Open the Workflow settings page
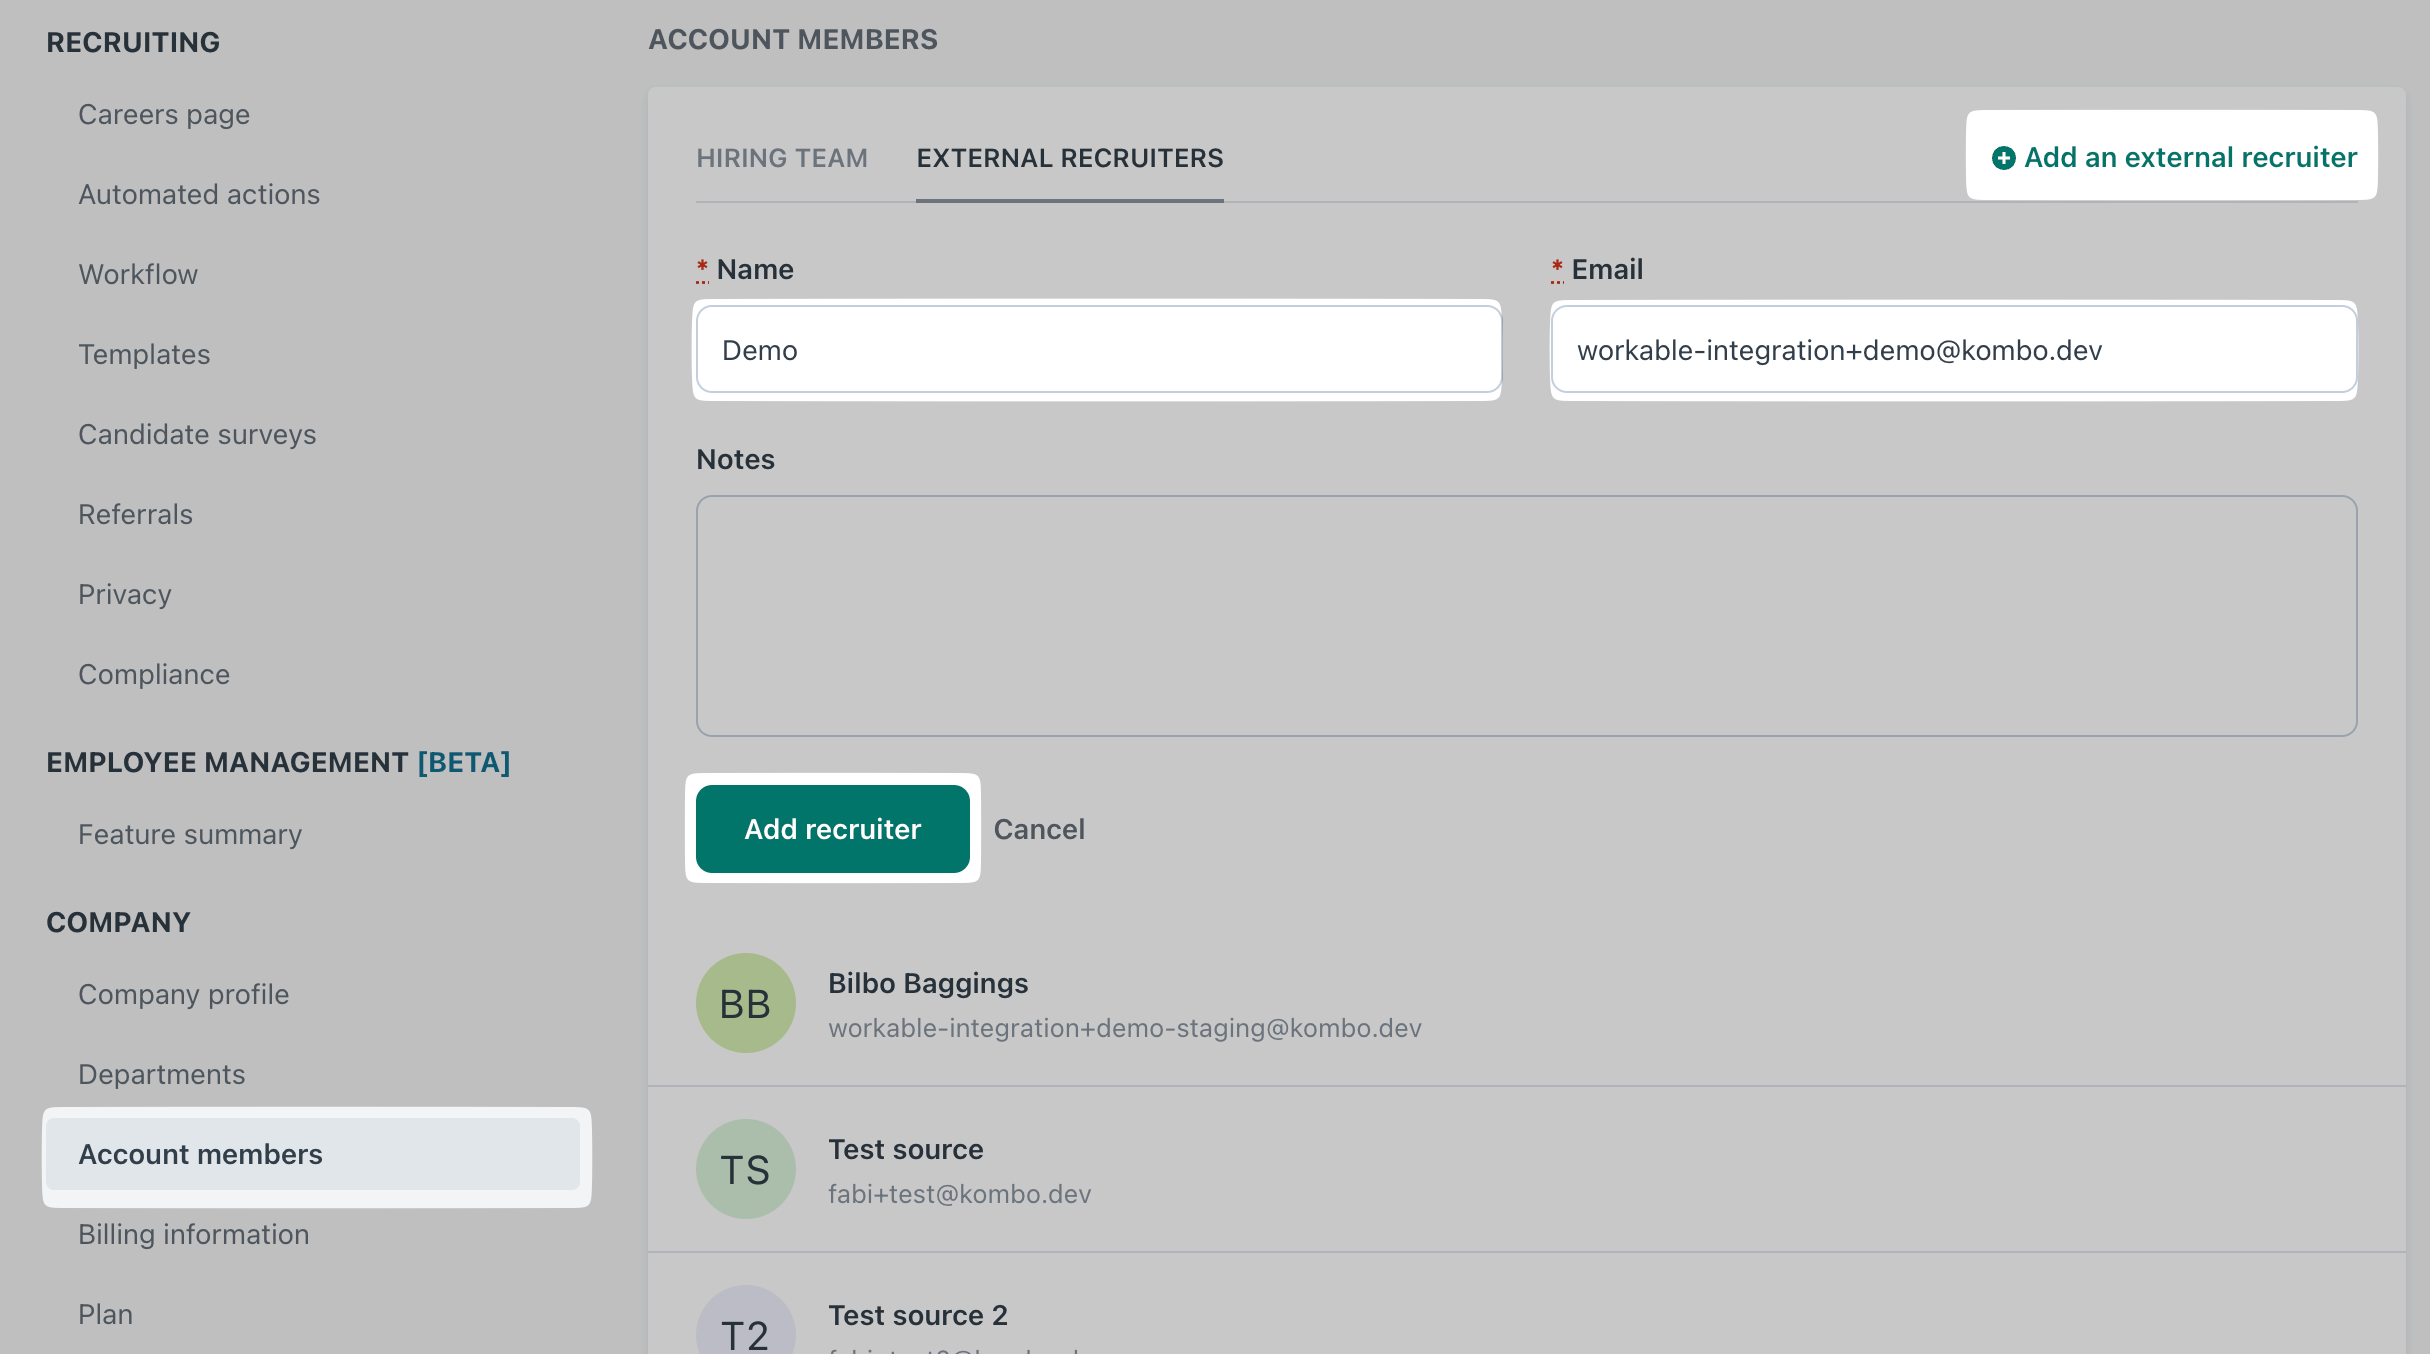The width and height of the screenshot is (2430, 1354). 138,274
